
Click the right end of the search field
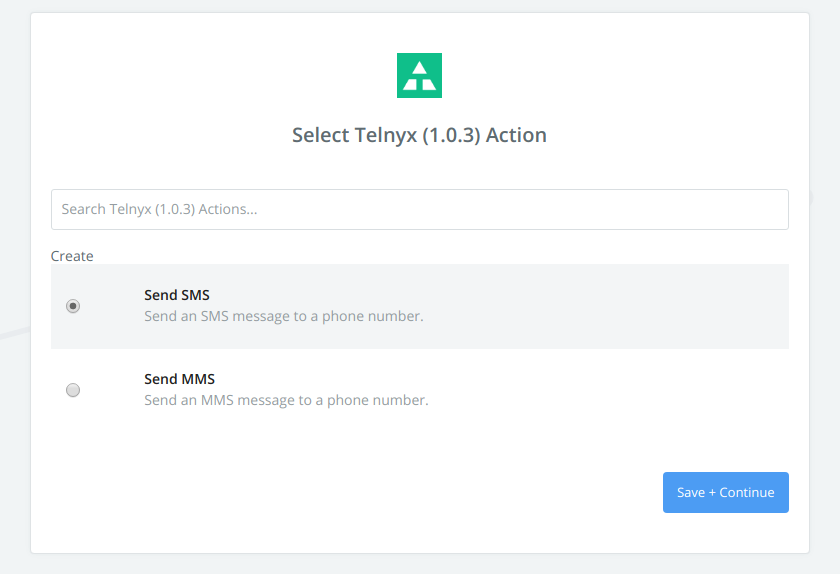coord(770,210)
